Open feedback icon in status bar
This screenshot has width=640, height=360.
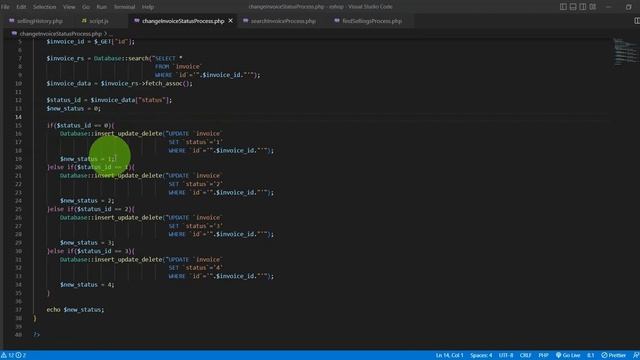point(636,356)
